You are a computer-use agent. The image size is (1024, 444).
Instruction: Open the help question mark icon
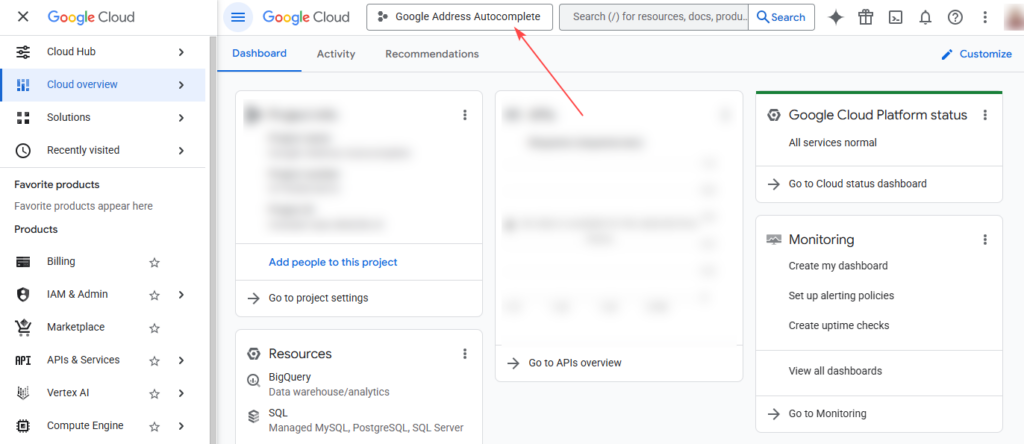click(x=955, y=17)
